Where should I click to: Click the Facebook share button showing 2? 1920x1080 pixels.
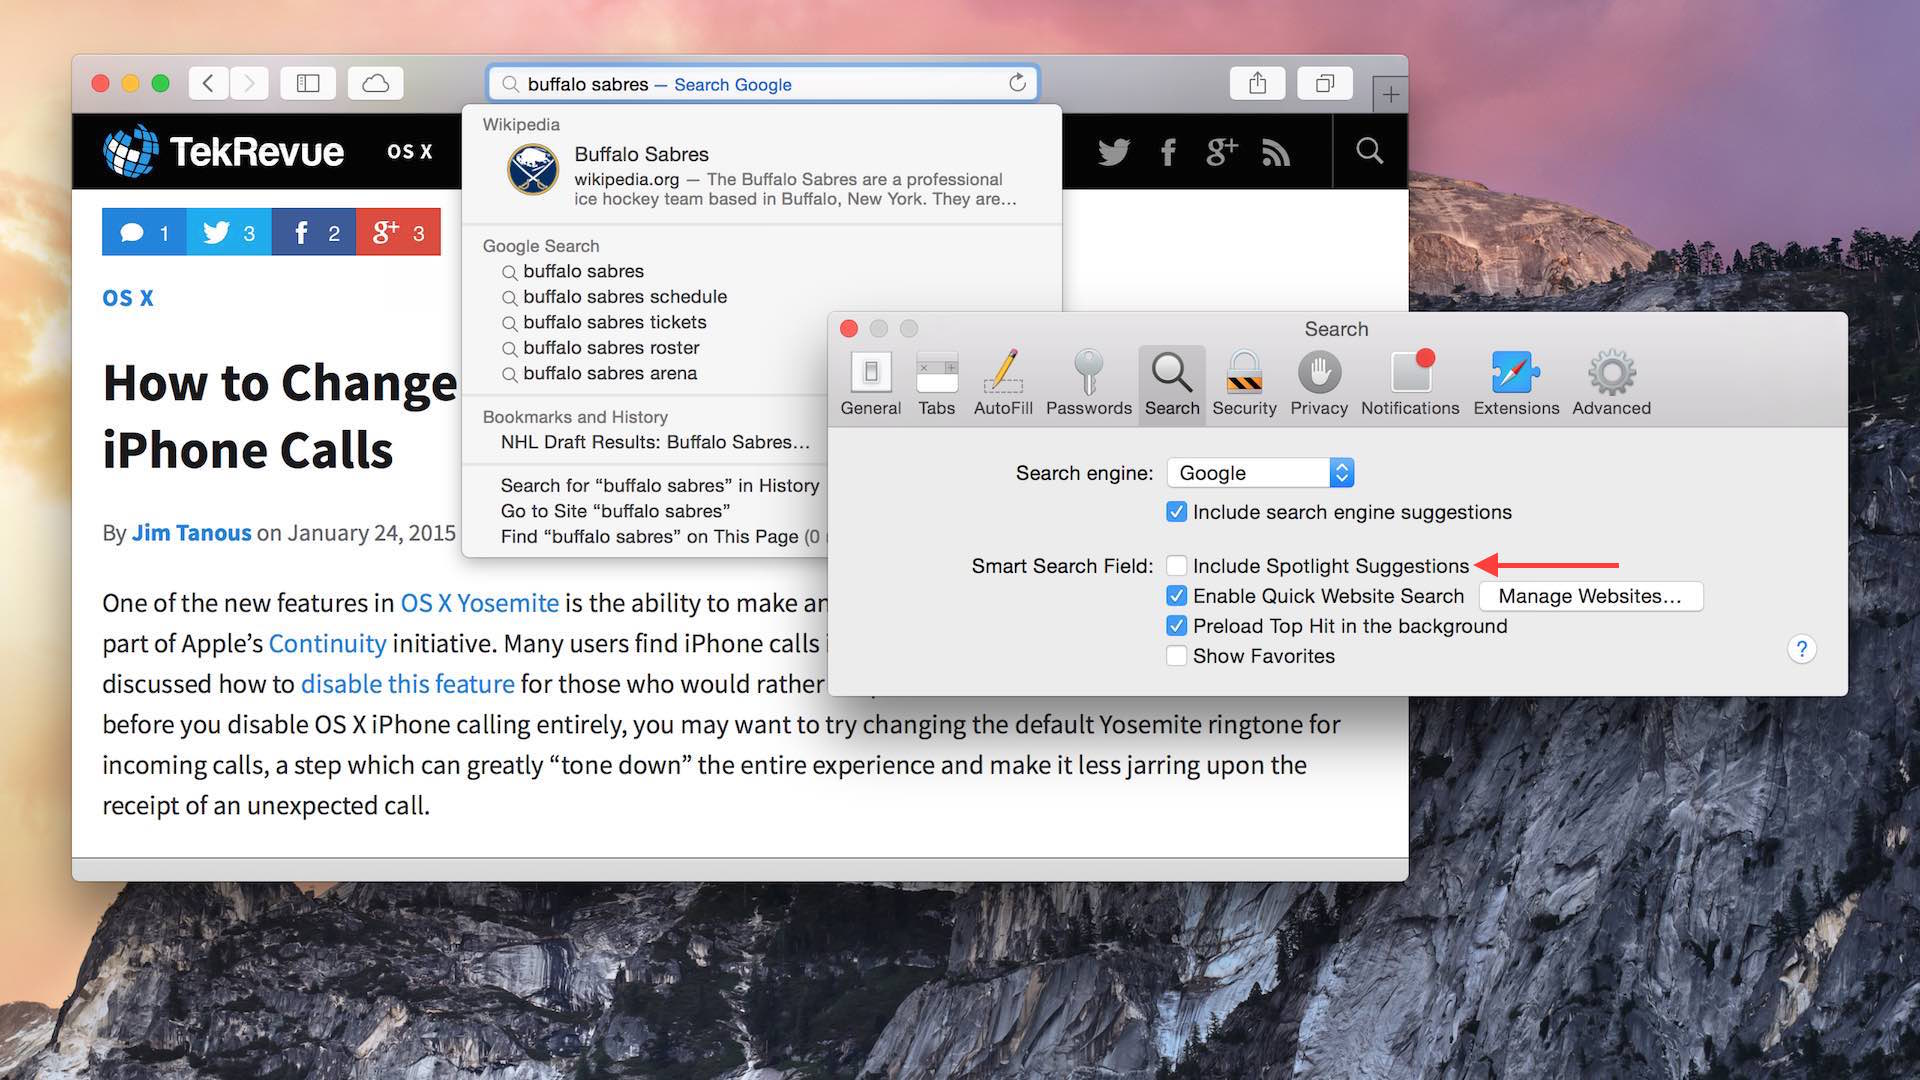coord(314,232)
